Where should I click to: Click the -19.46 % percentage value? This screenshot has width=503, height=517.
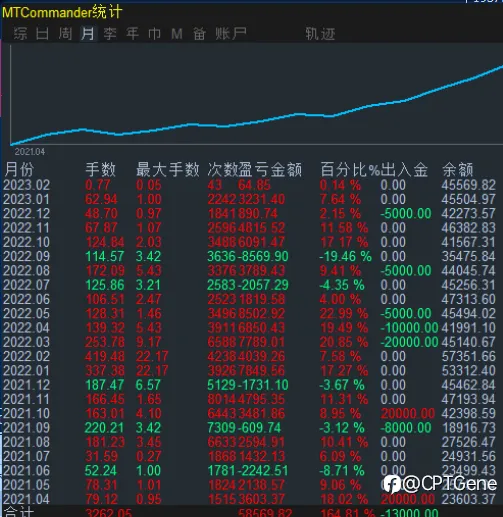[x=345, y=256]
